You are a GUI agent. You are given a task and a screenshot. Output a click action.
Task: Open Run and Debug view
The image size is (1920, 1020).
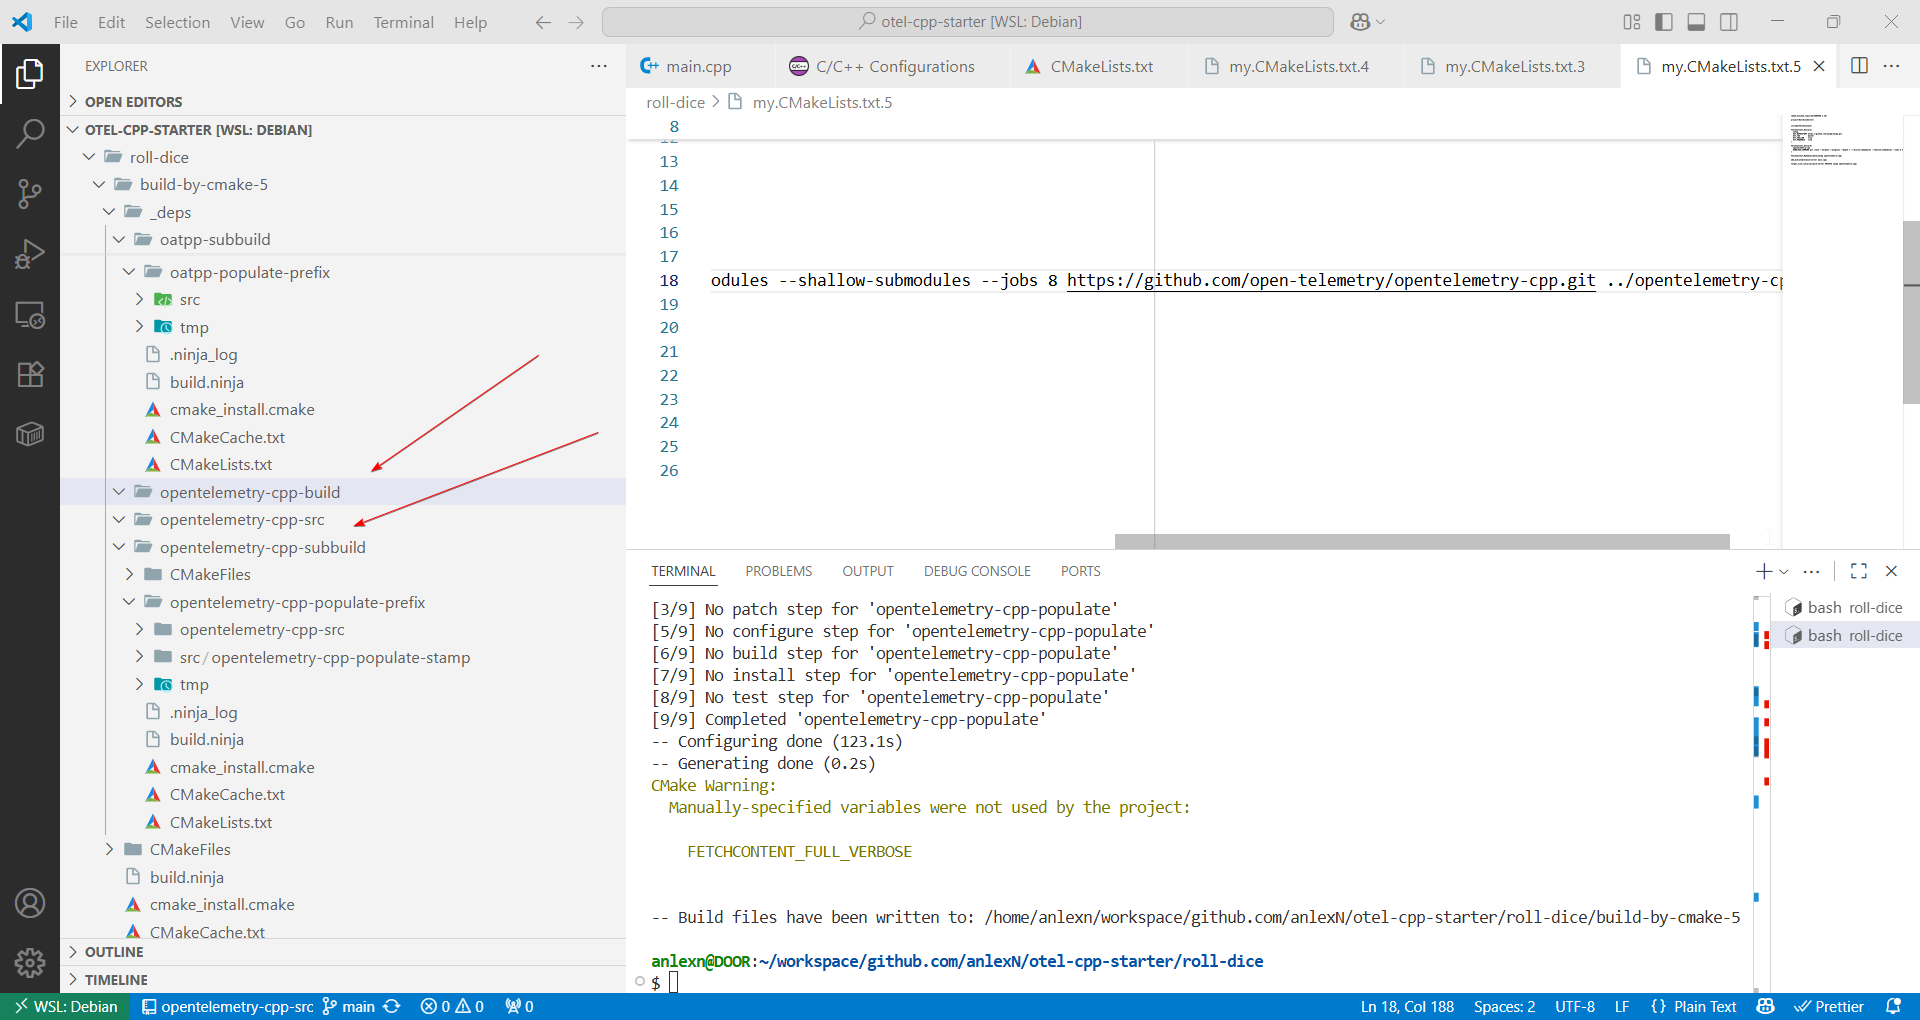pyautogui.click(x=30, y=254)
